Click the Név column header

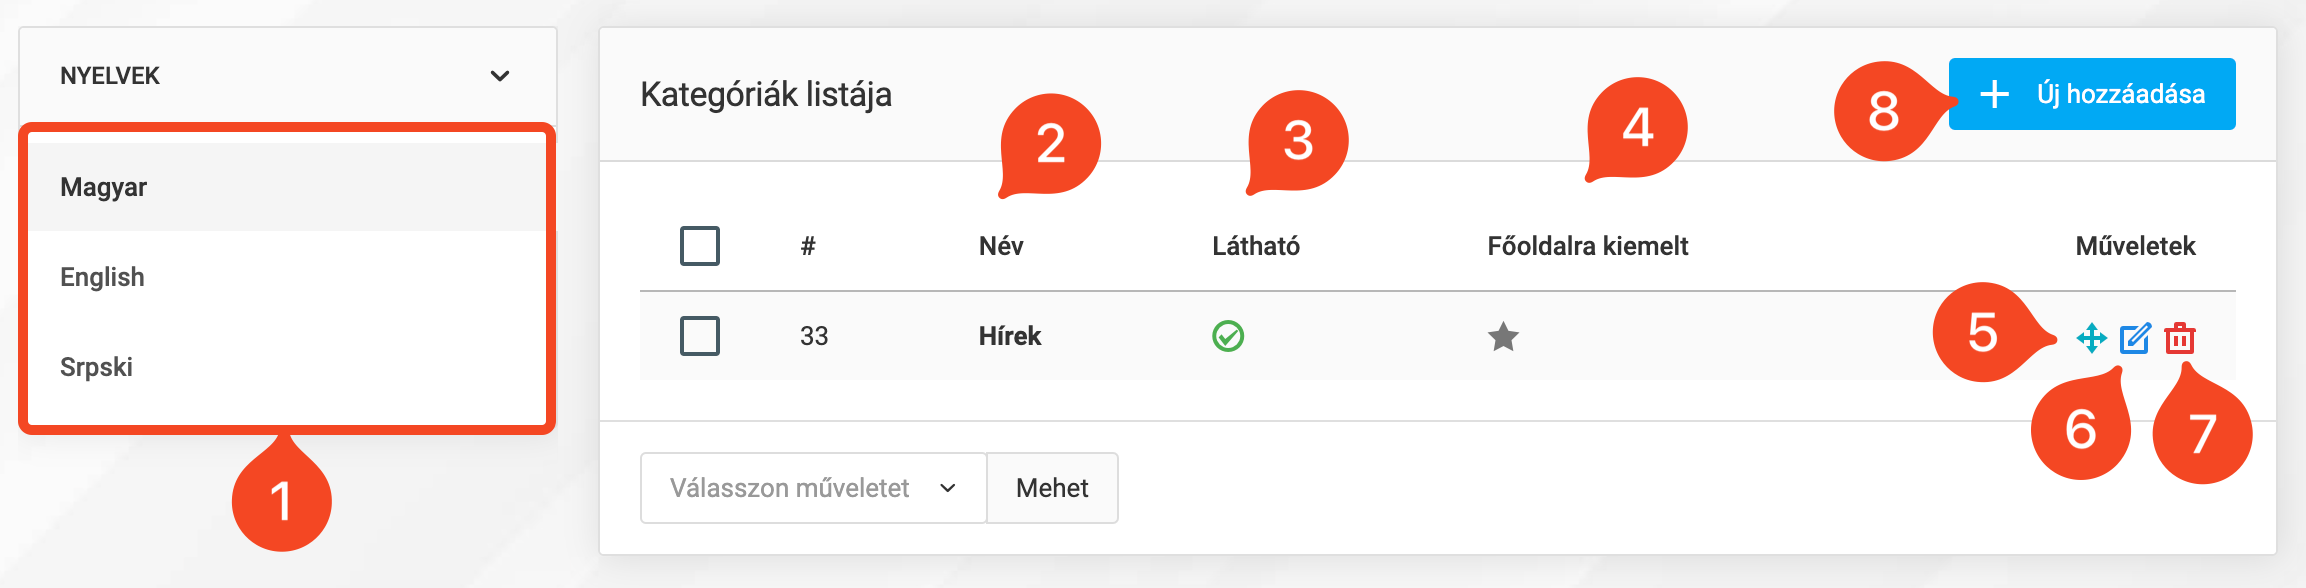tap(1000, 245)
